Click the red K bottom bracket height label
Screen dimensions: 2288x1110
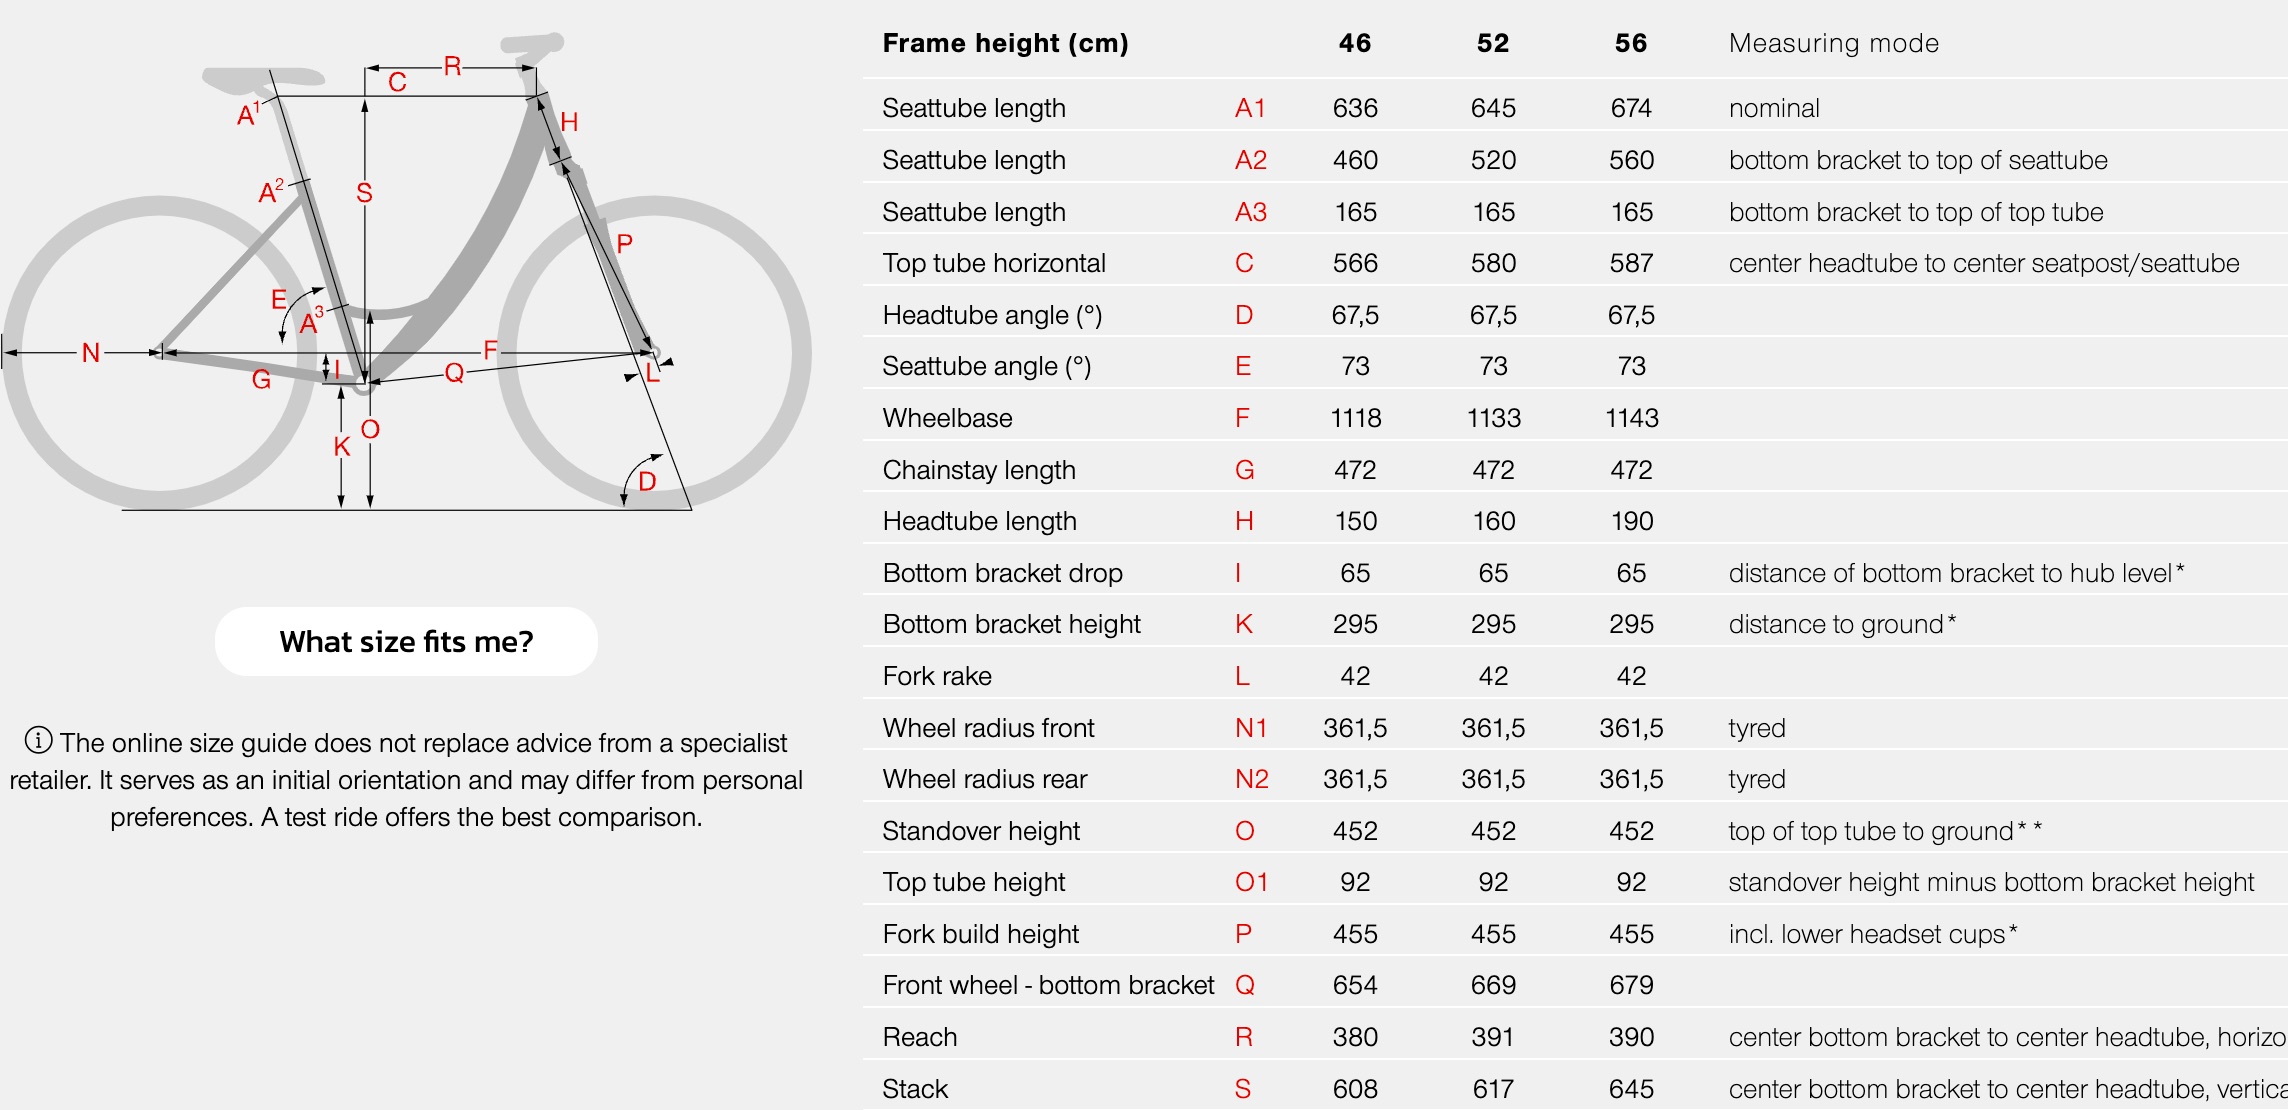(342, 447)
